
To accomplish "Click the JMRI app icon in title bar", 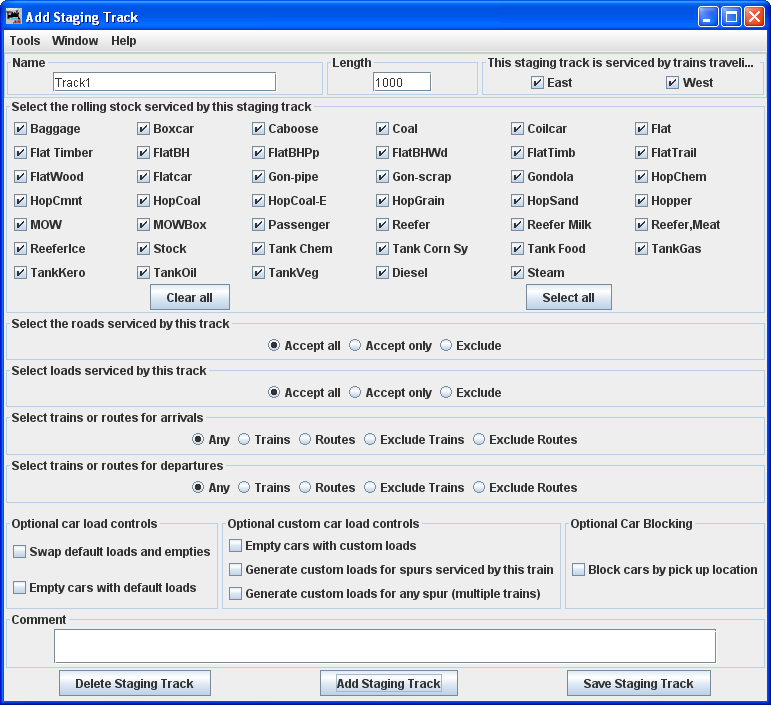I will click(14, 17).
